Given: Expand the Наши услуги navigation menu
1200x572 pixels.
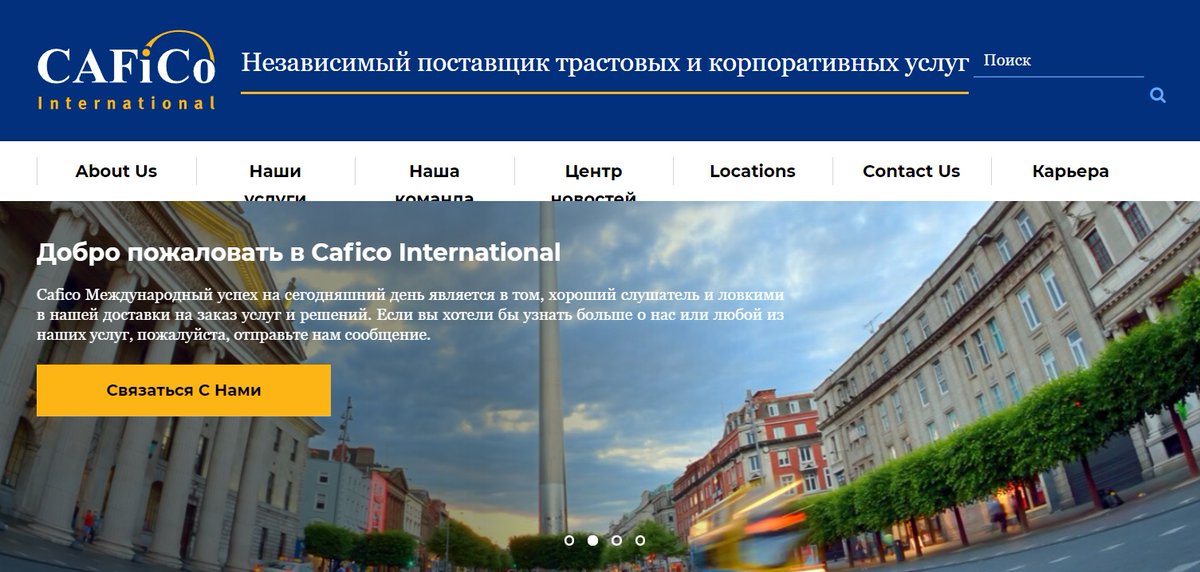Looking at the screenshot, I should click(x=275, y=173).
